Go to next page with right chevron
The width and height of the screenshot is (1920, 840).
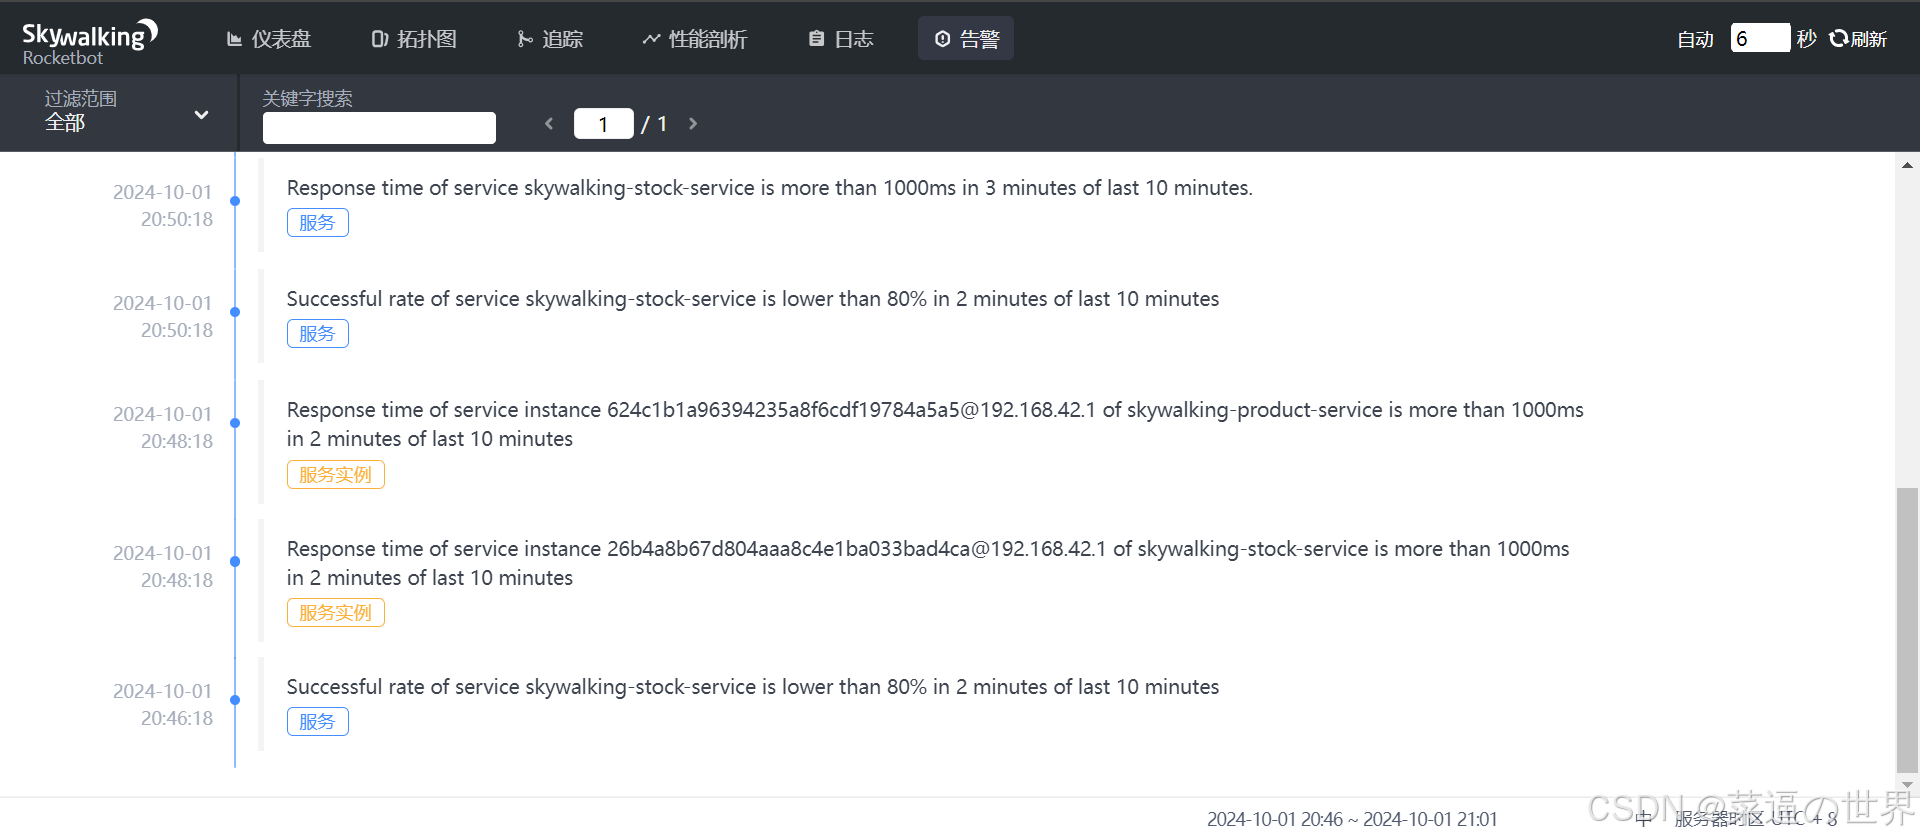pos(693,124)
